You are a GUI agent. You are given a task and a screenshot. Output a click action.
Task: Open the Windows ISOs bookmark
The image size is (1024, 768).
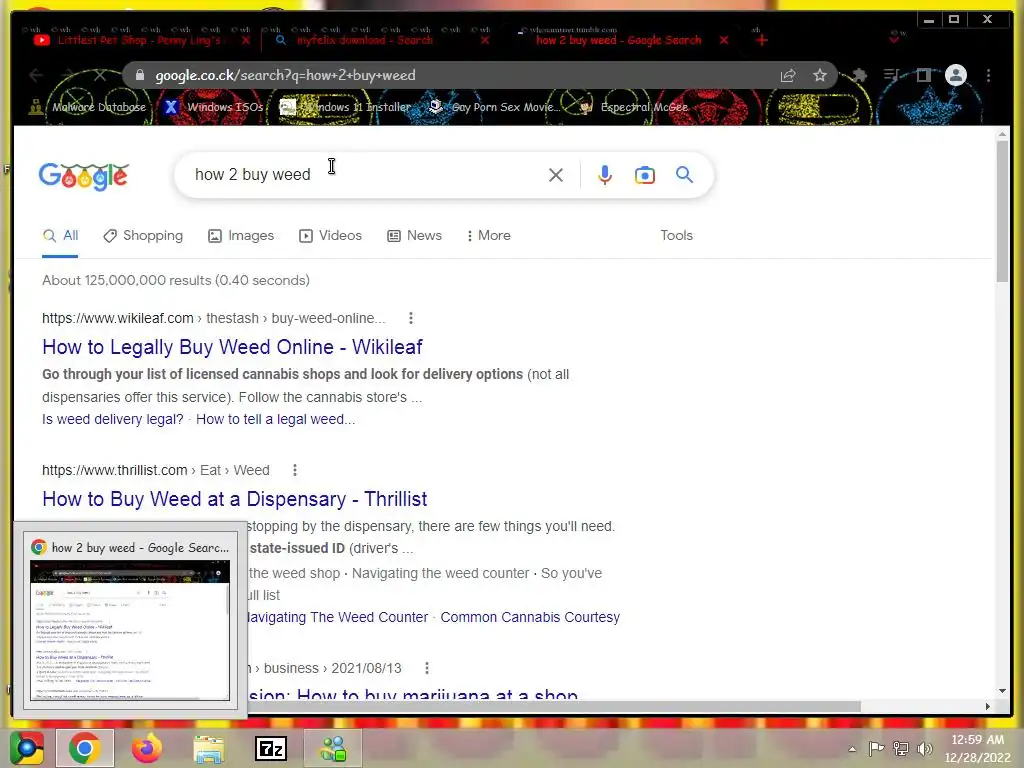(214, 106)
